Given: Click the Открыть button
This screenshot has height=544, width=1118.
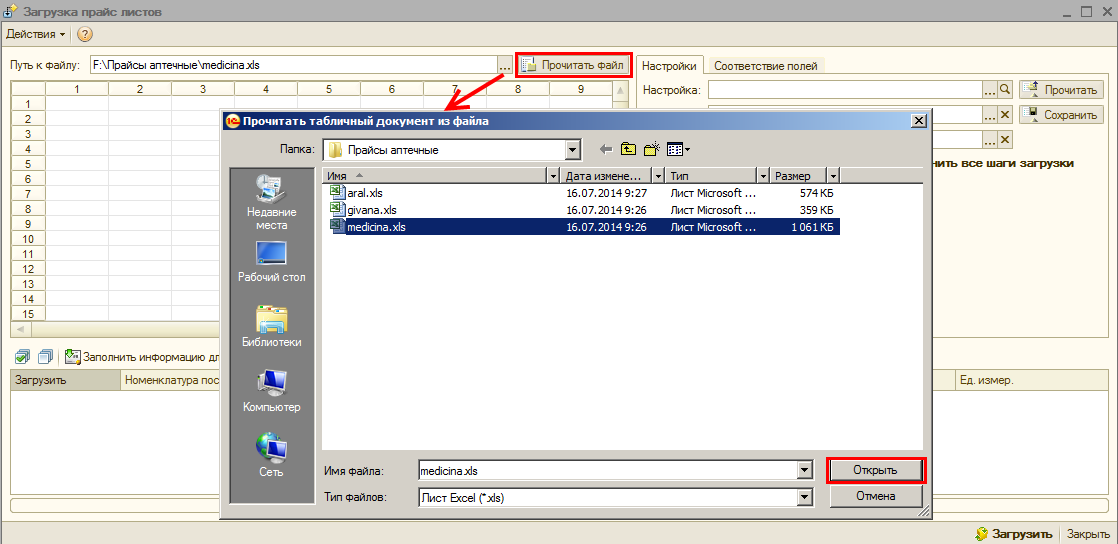Looking at the screenshot, I should [875, 470].
